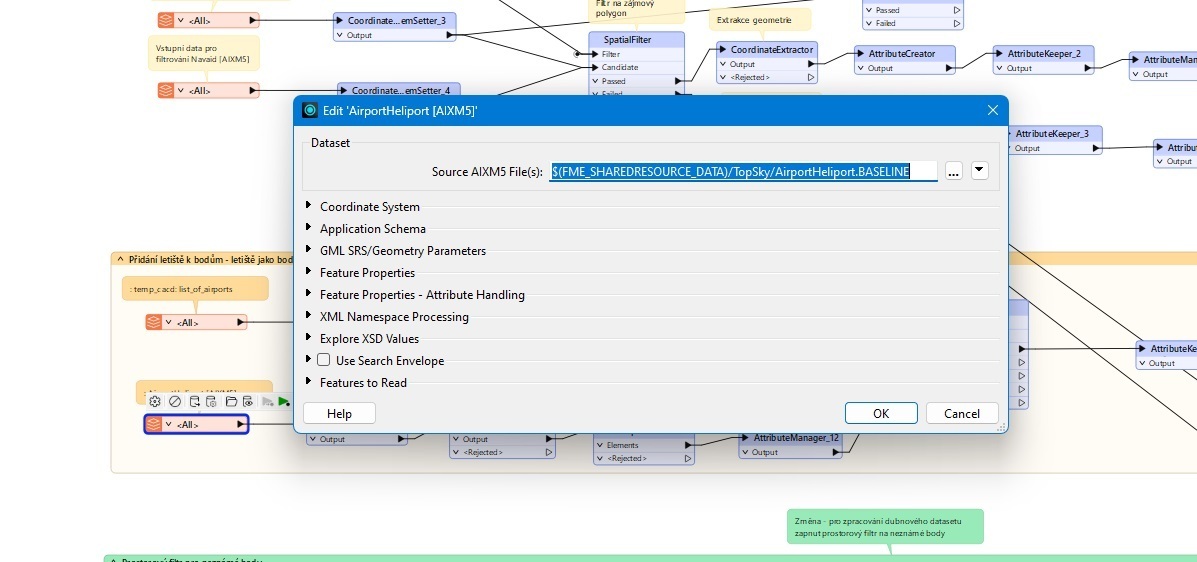Expand AttributeCreator Output port attributes
The width and height of the screenshot is (1197, 562).
[x=860, y=68]
